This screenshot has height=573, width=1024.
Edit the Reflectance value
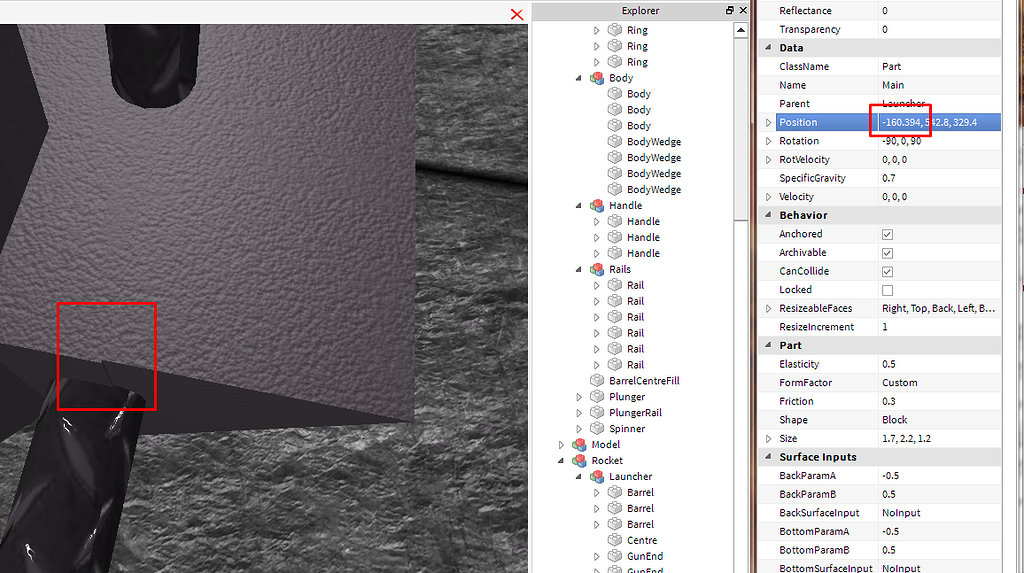tap(940, 10)
